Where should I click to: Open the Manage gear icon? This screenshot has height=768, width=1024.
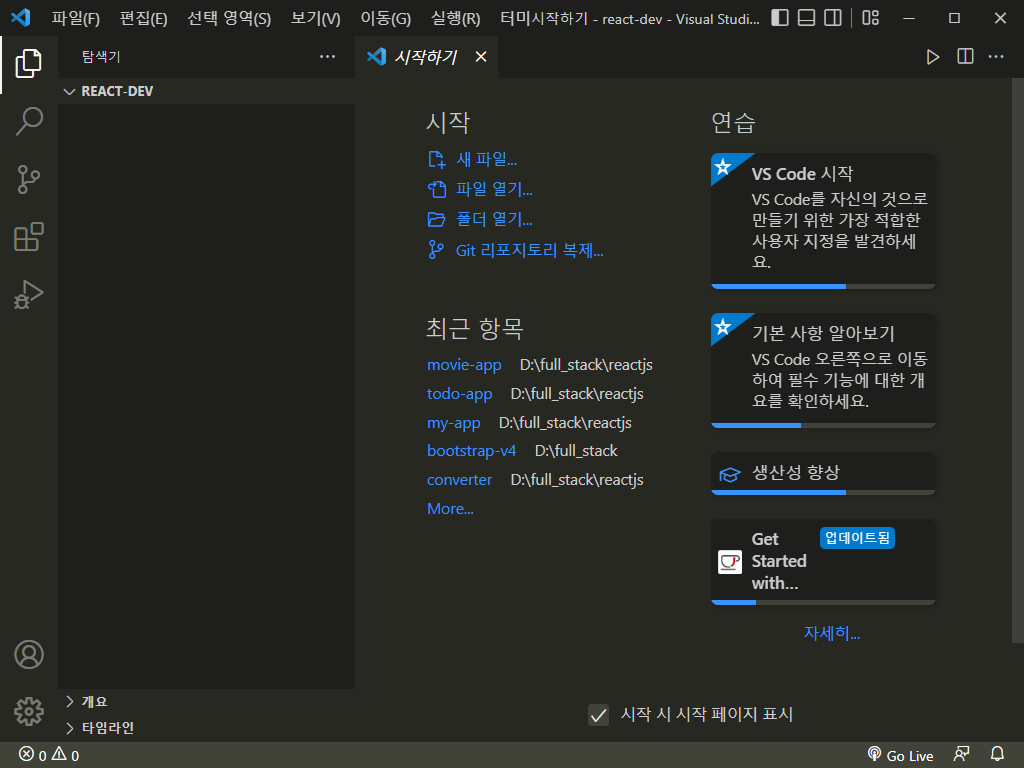point(29,711)
